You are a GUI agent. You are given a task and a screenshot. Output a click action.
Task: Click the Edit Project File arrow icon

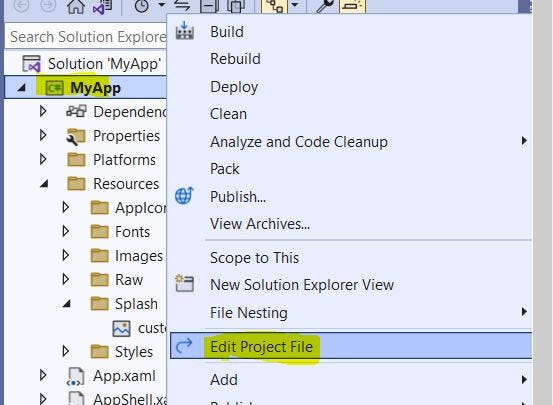point(184,345)
